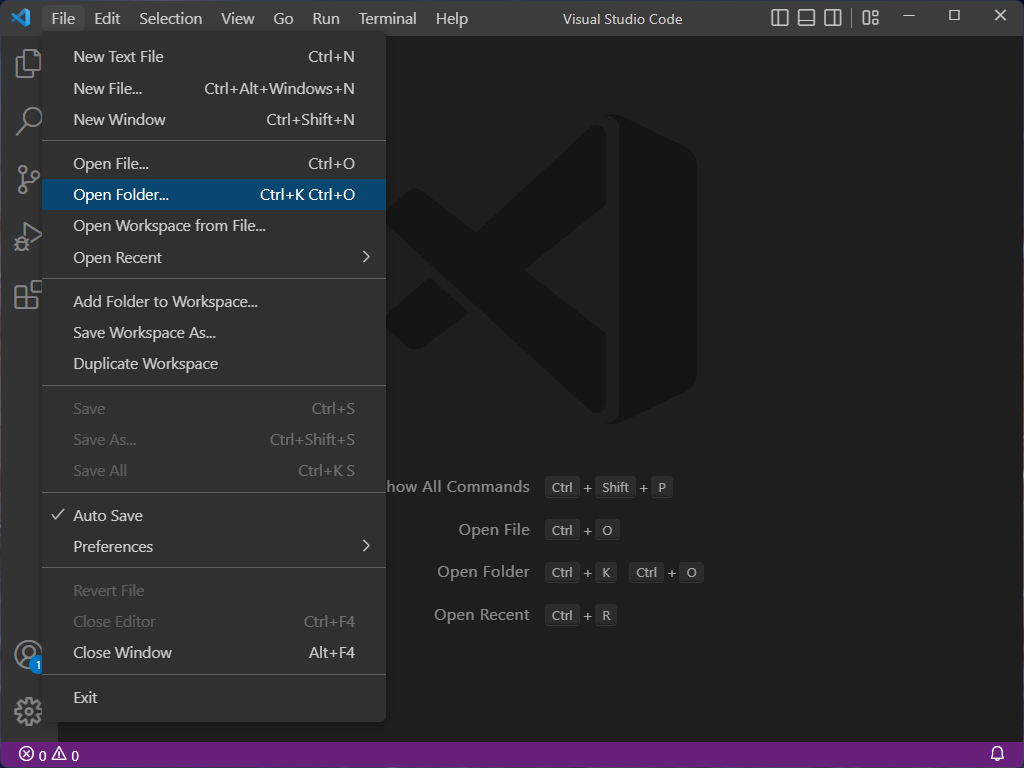Open the Terminal menu in menu bar

tap(388, 18)
